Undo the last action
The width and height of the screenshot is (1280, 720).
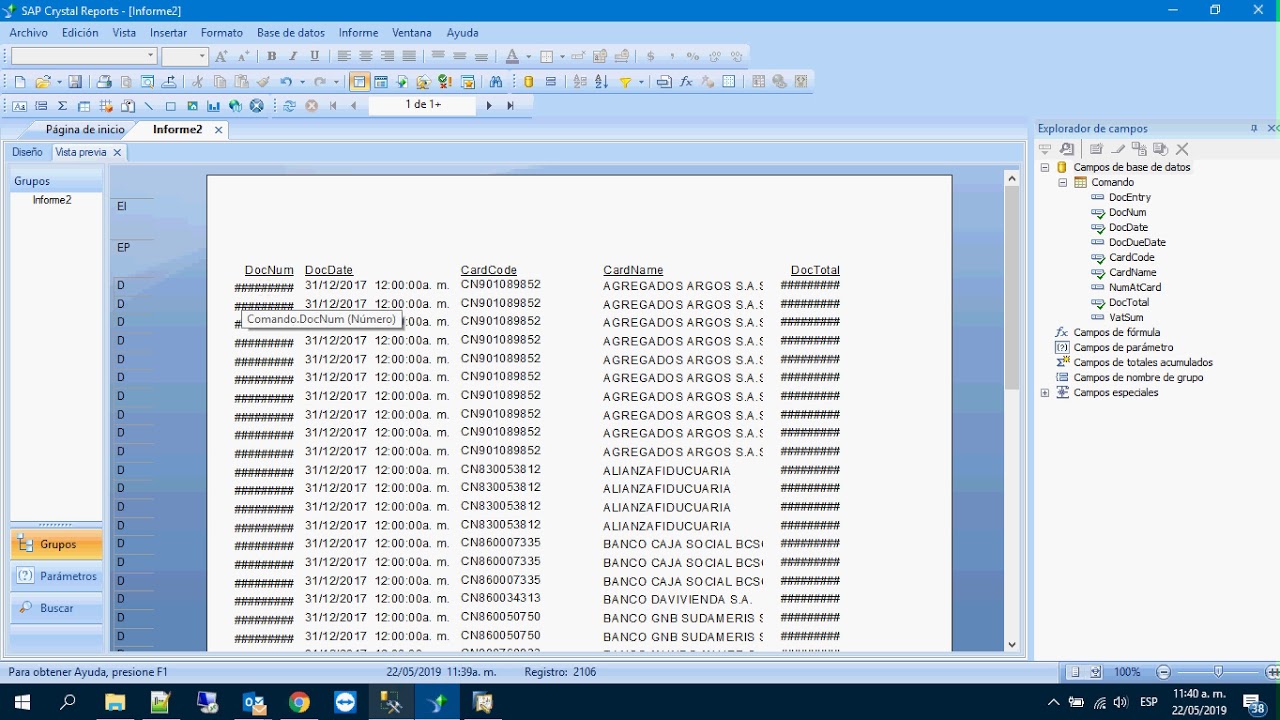286,82
